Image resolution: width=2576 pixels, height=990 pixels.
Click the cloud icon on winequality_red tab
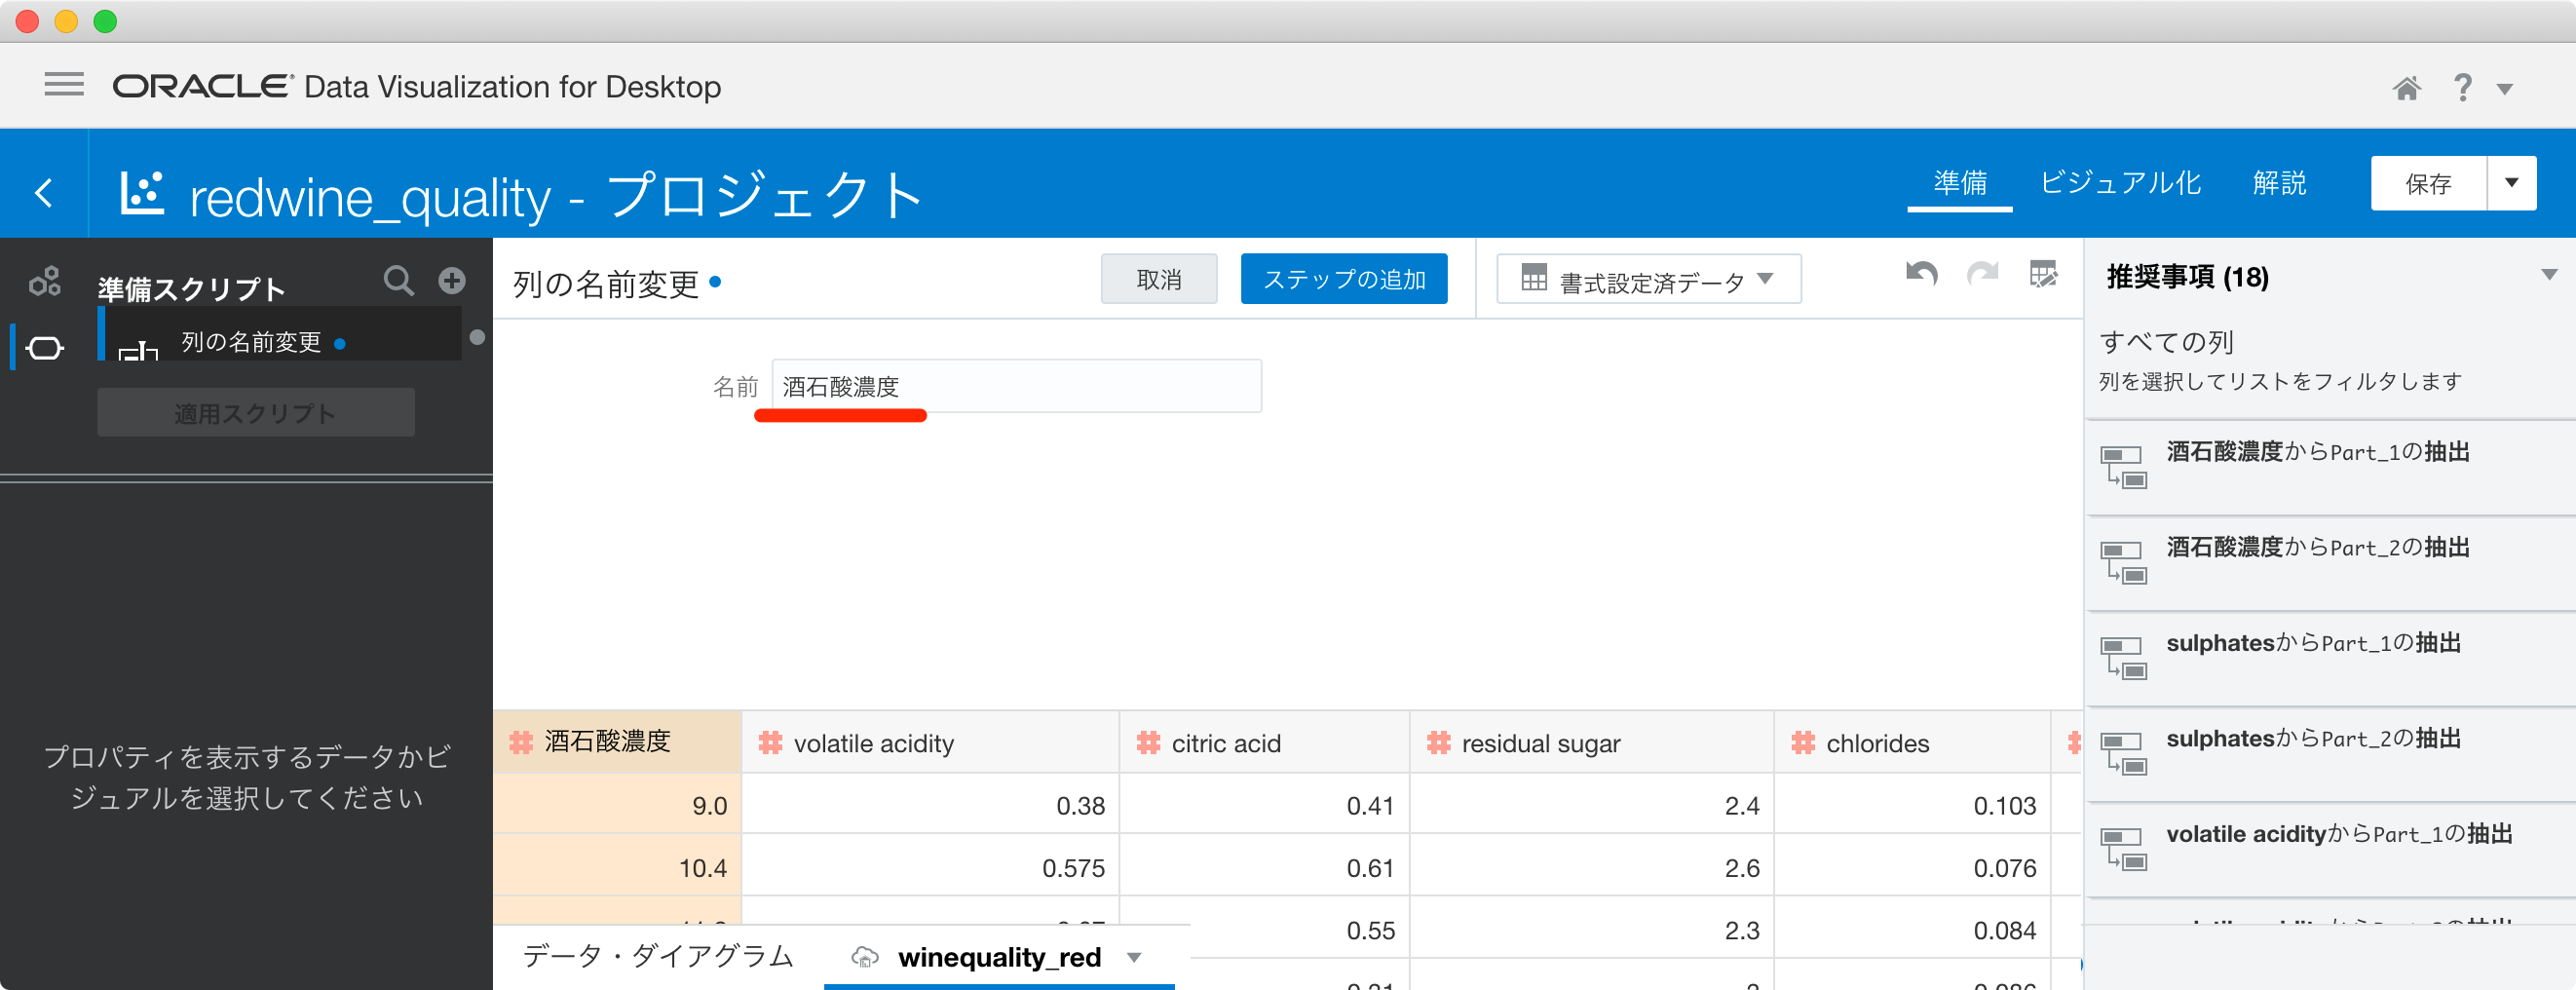click(864, 957)
